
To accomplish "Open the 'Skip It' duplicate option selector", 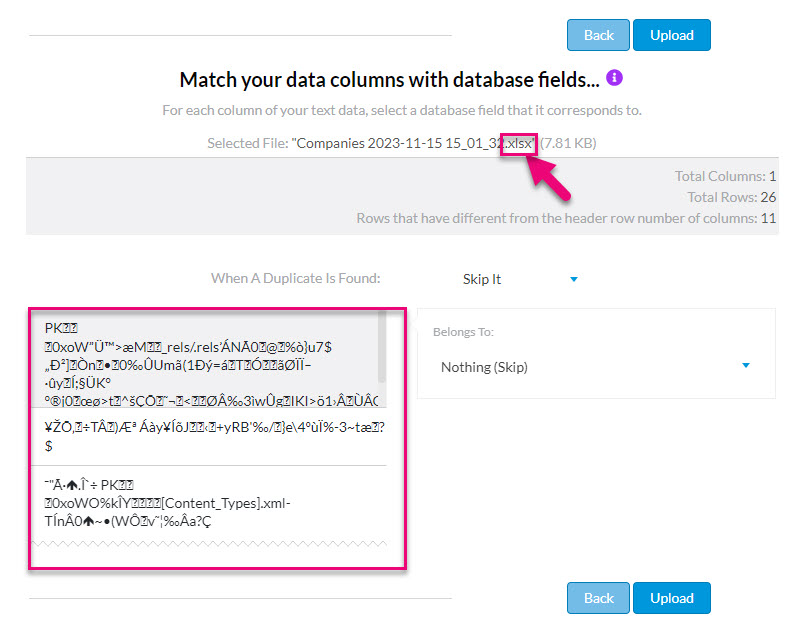I will pos(483,279).
